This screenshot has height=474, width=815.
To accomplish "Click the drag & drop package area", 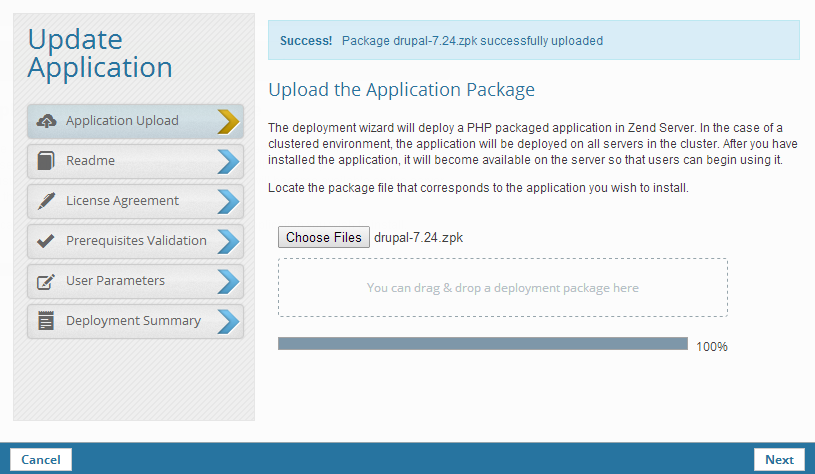I will point(502,288).
